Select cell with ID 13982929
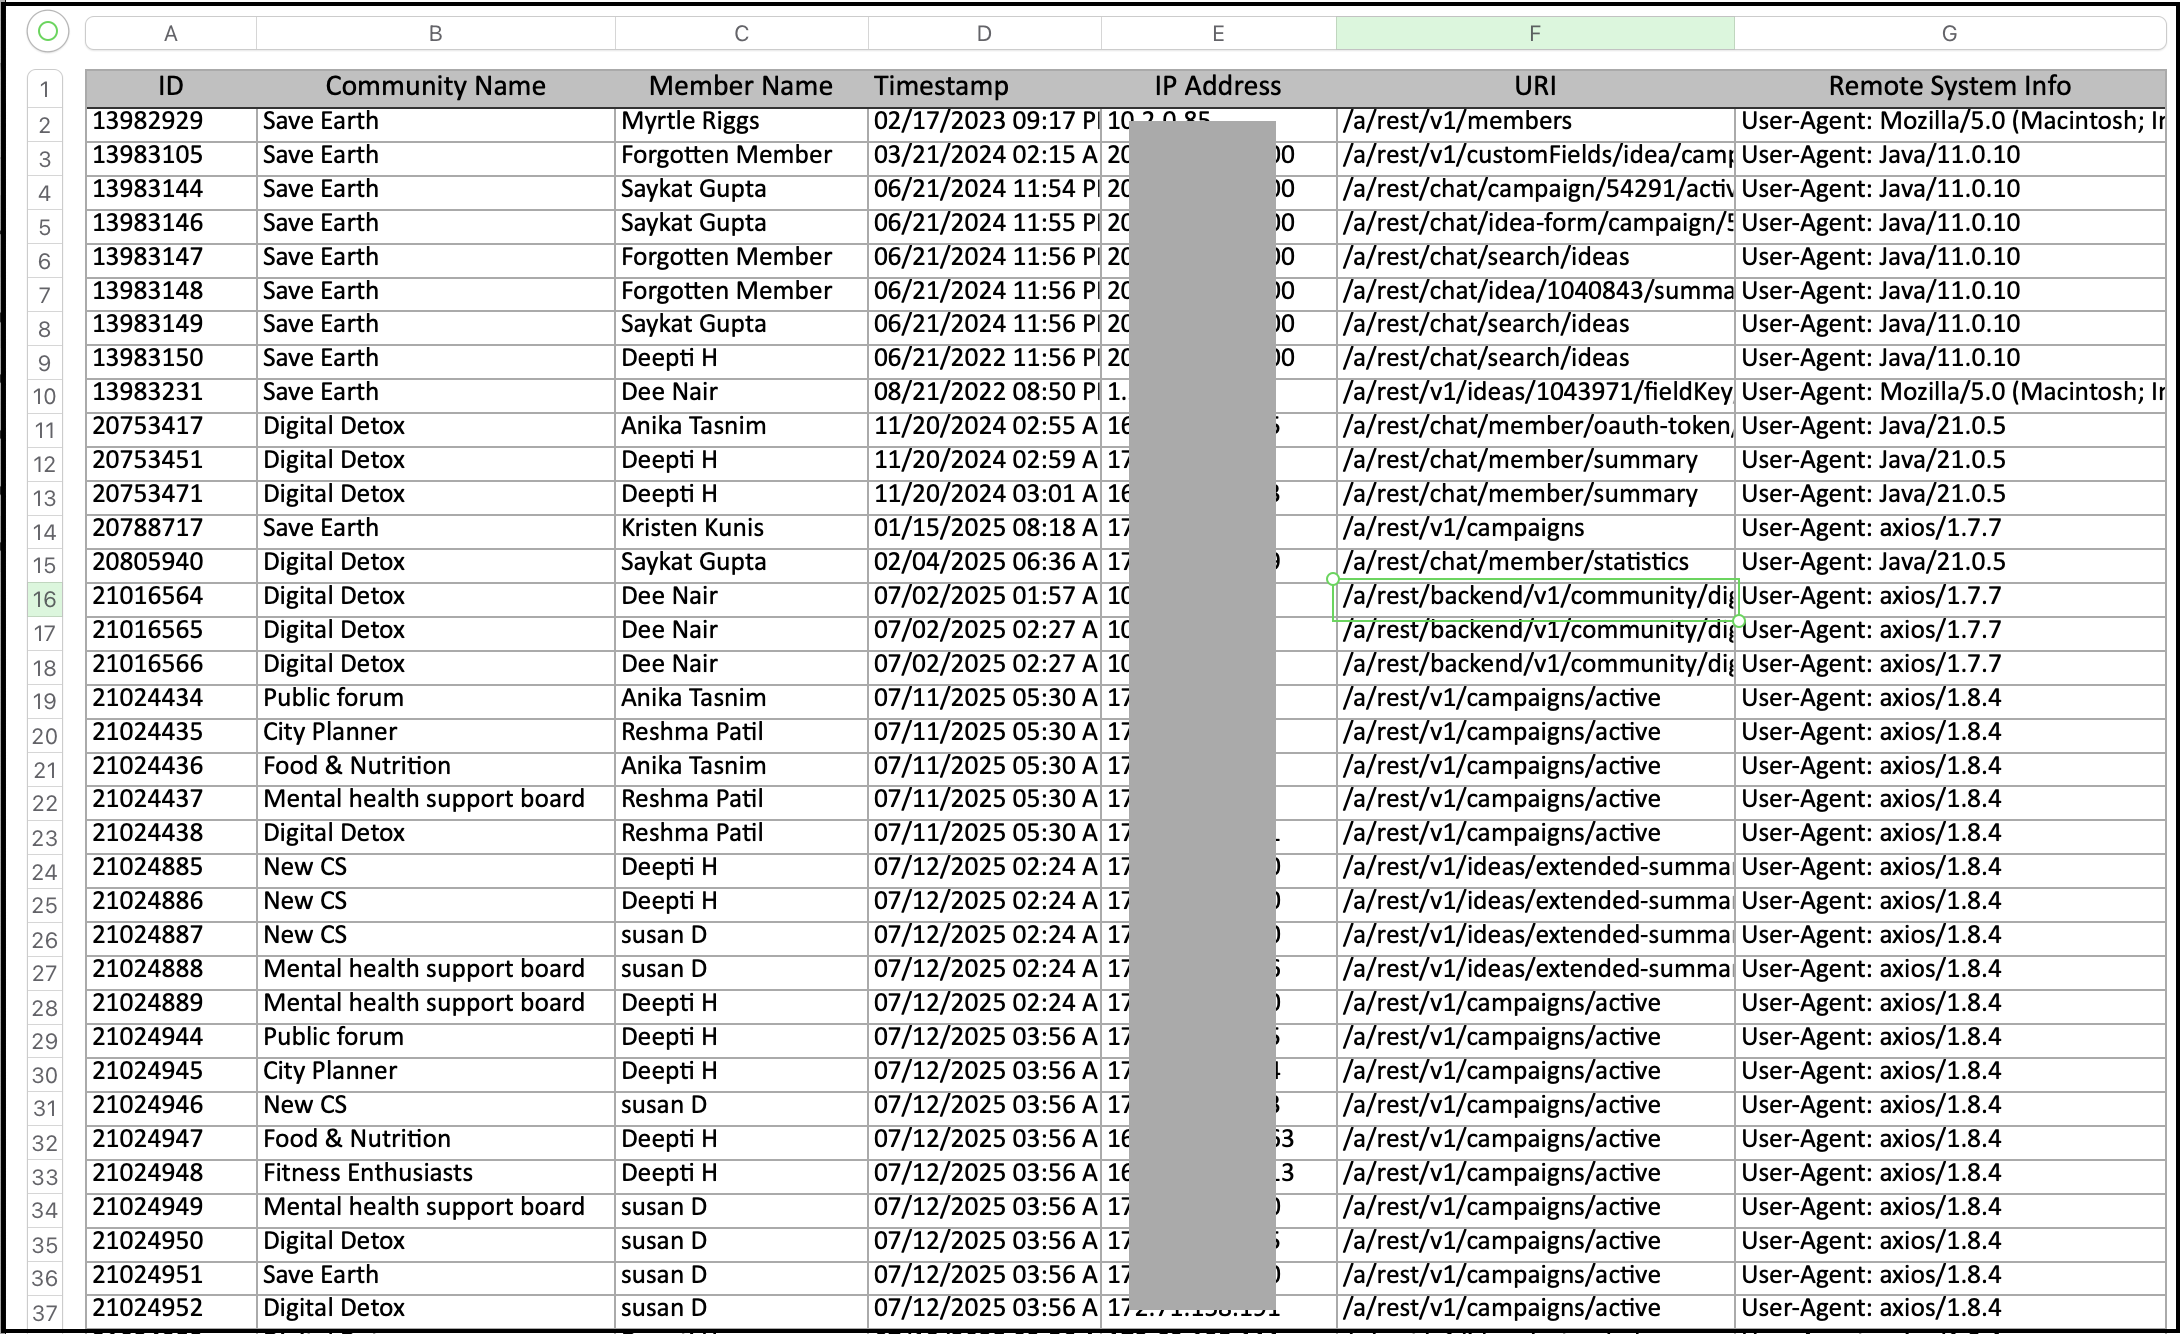This screenshot has width=2180, height=1334. (171, 122)
